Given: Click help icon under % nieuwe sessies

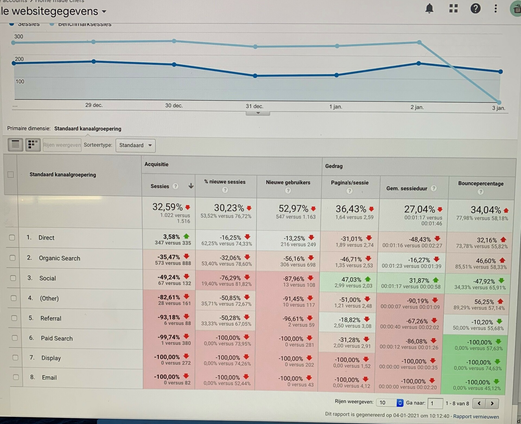Looking at the screenshot, I should (225, 190).
